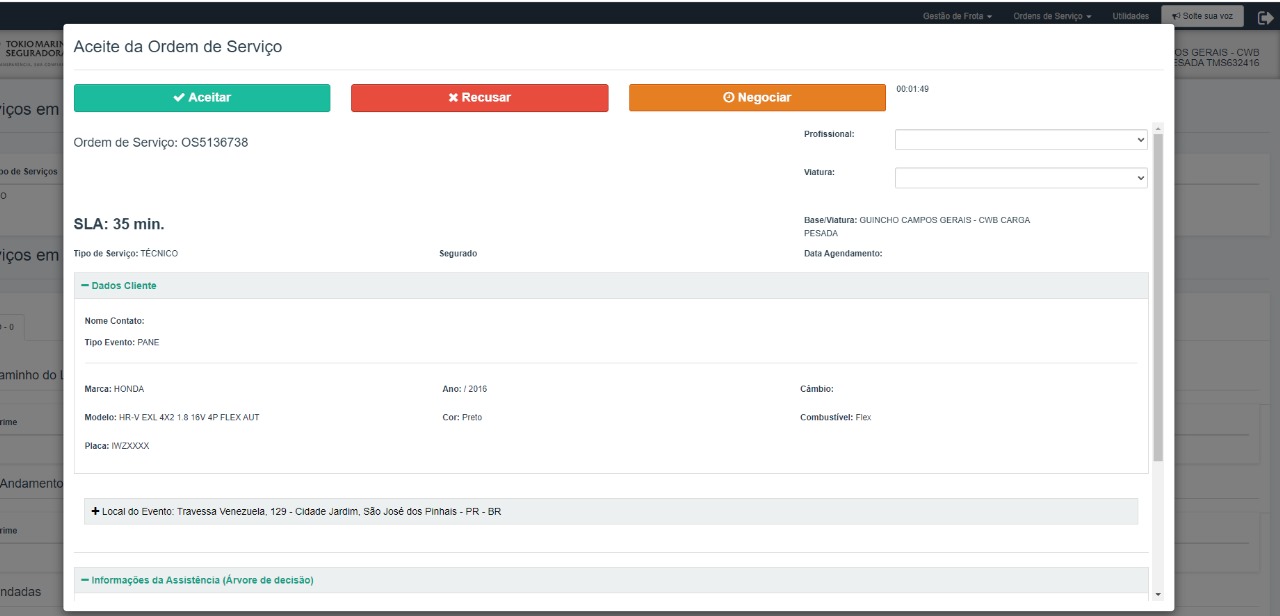Click the Câmbio label
1280x616 pixels.
point(817,389)
